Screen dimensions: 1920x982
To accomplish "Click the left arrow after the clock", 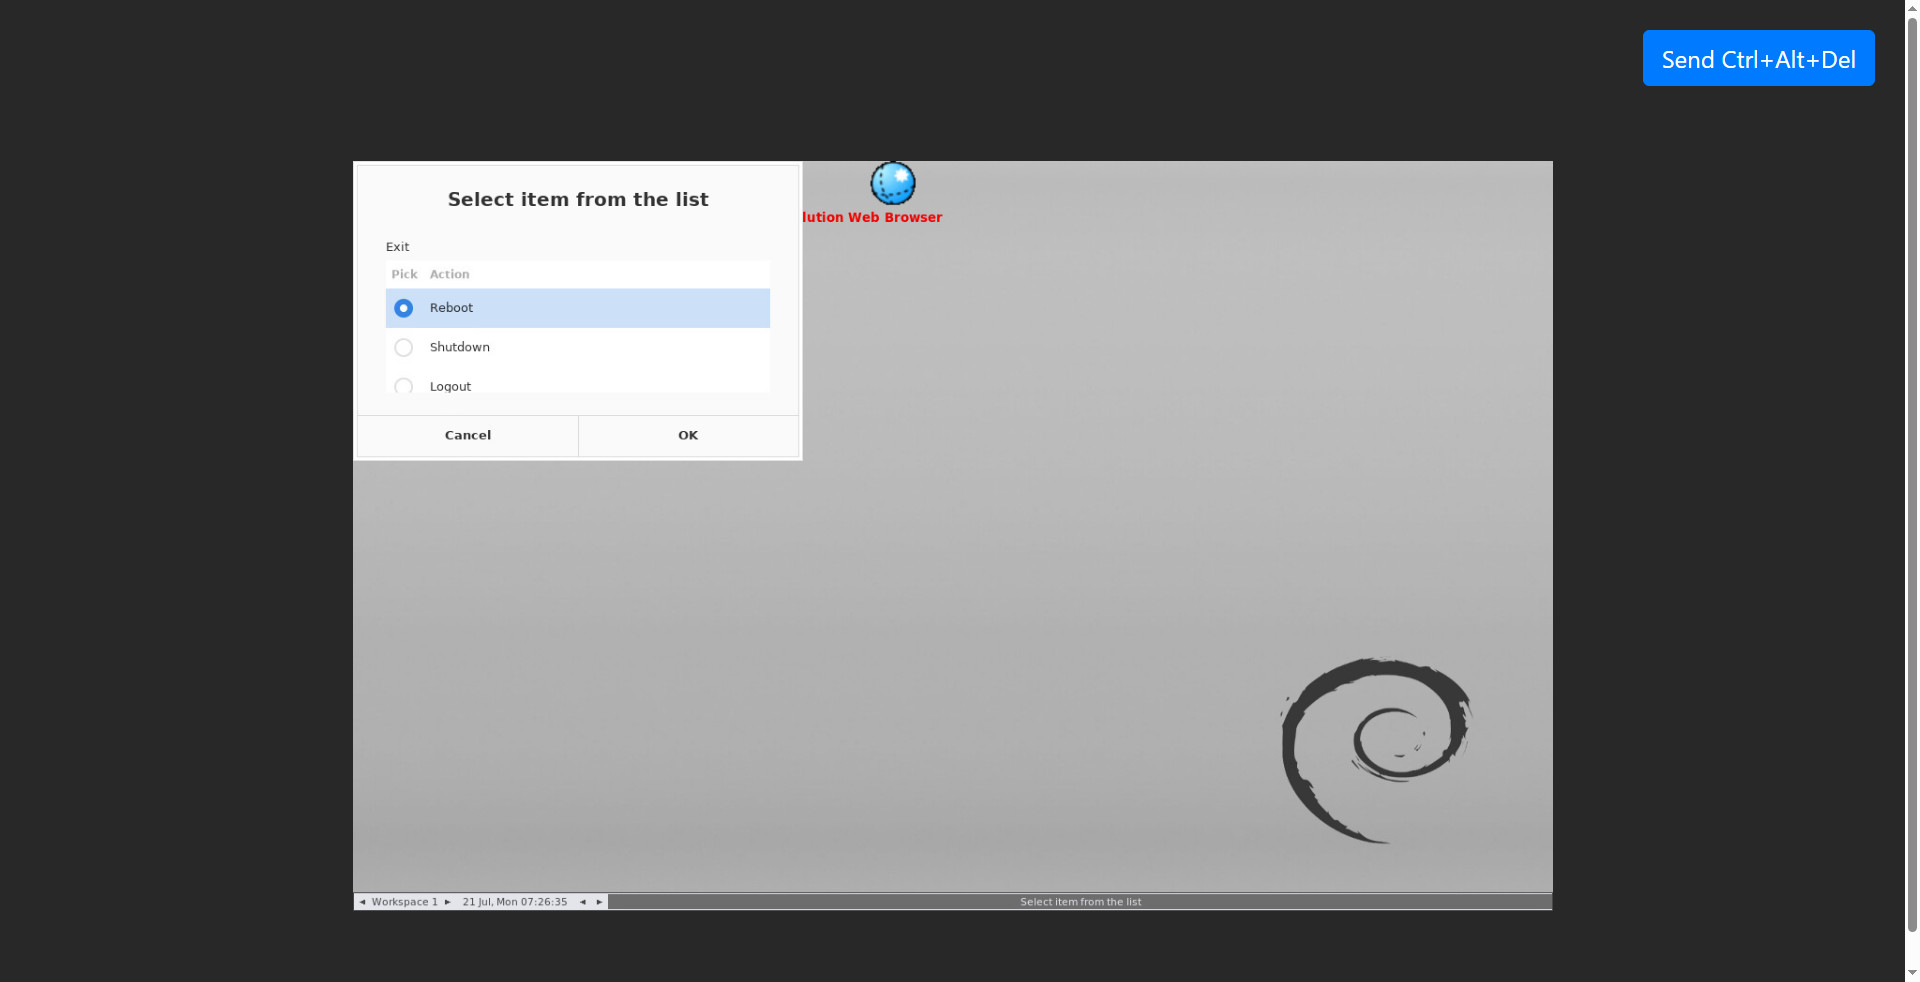I will click(583, 902).
